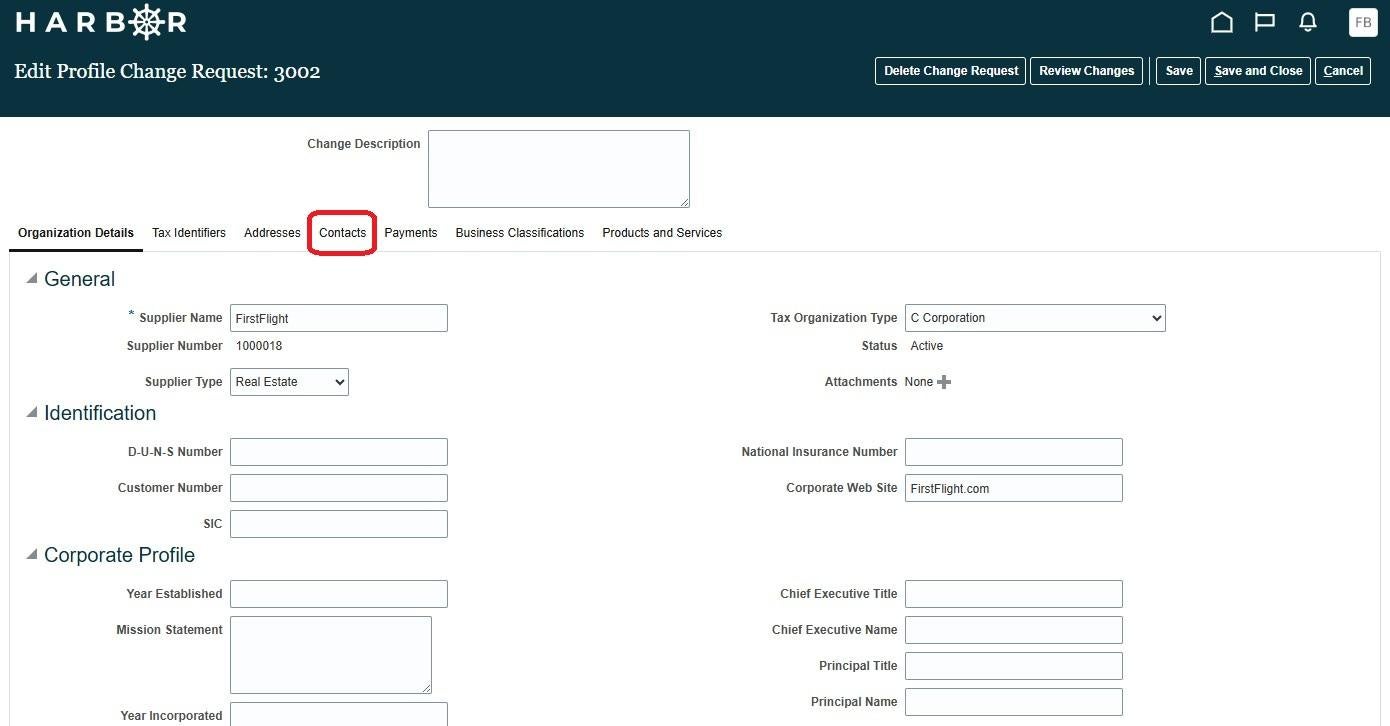The image size is (1390, 726).
Task: Click the Year Incorporated field
Action: (339, 714)
